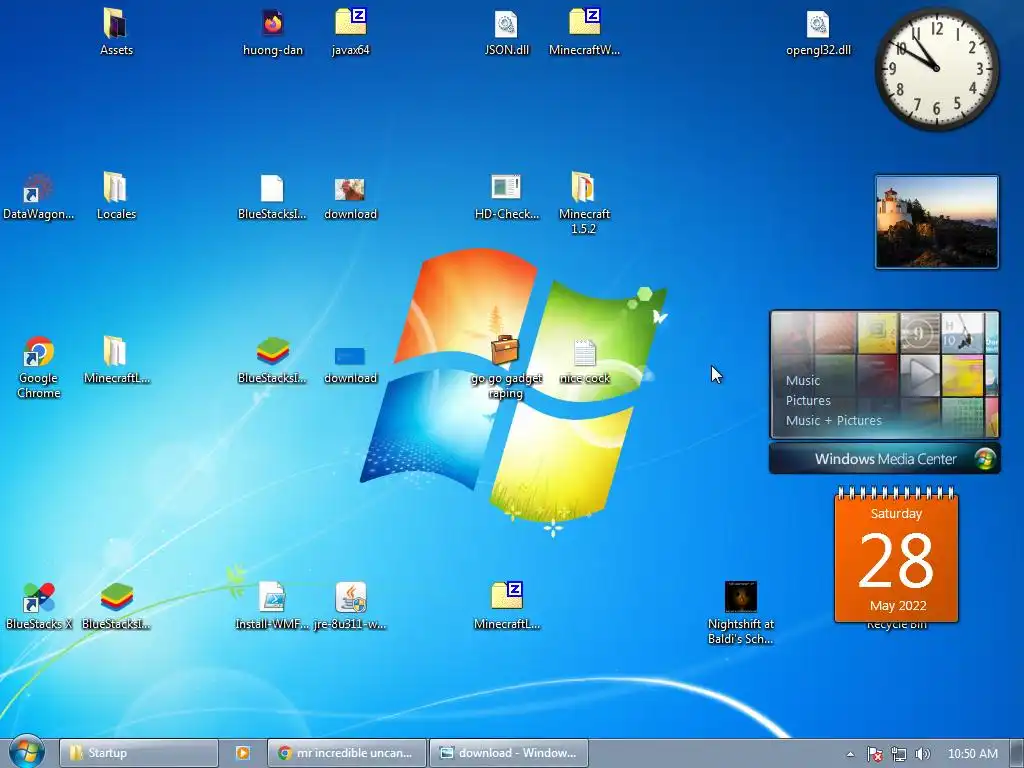Select the briefcase icon on the wallpaper logo

(x=505, y=350)
